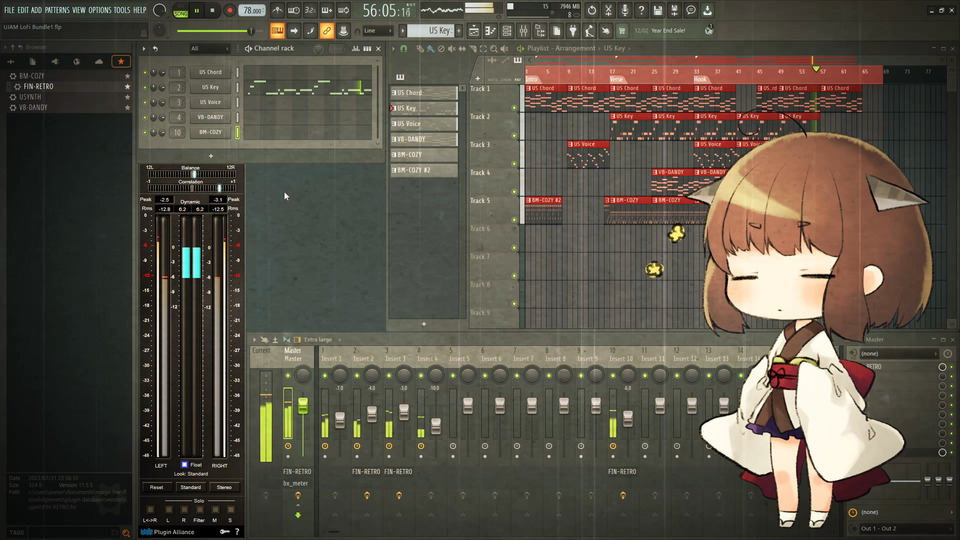This screenshot has height=540, width=960.
Task: Toggle the overdub/blend recording icon
Action: tap(326, 10)
